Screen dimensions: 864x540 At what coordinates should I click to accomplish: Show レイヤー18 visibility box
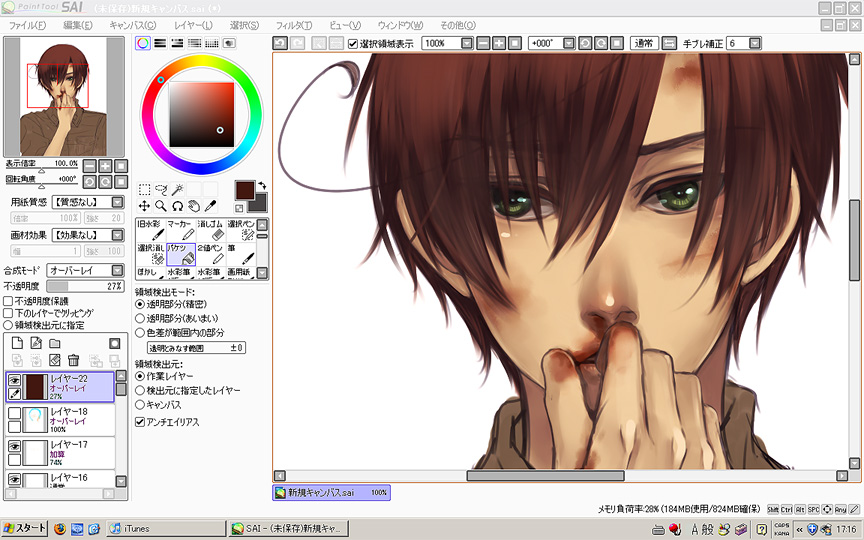[x=14, y=413]
